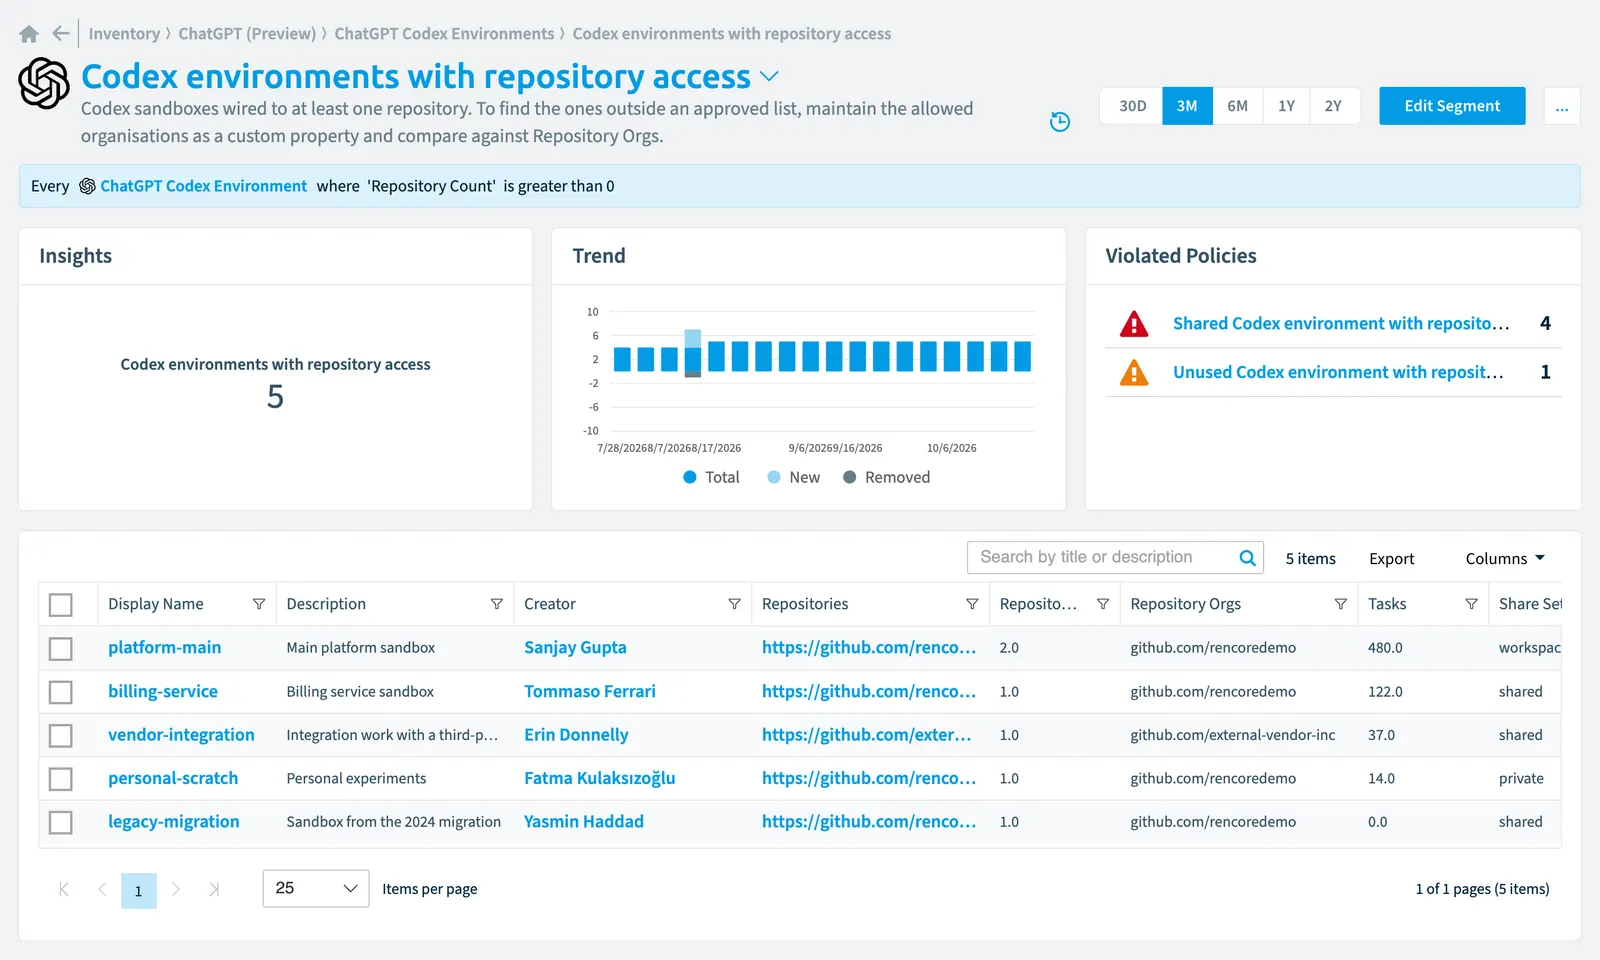Click the Total legend color dot
Image resolution: width=1600 pixels, height=960 pixels.
tap(690, 477)
